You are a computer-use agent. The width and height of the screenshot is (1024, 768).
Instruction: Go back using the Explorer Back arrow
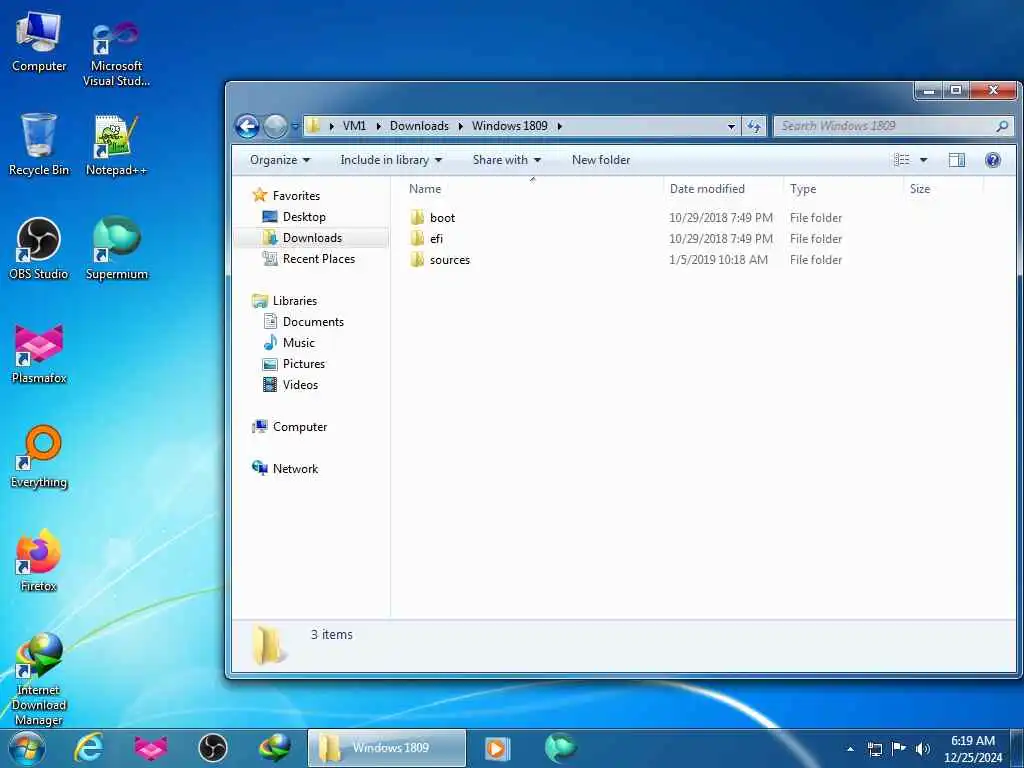[248, 126]
